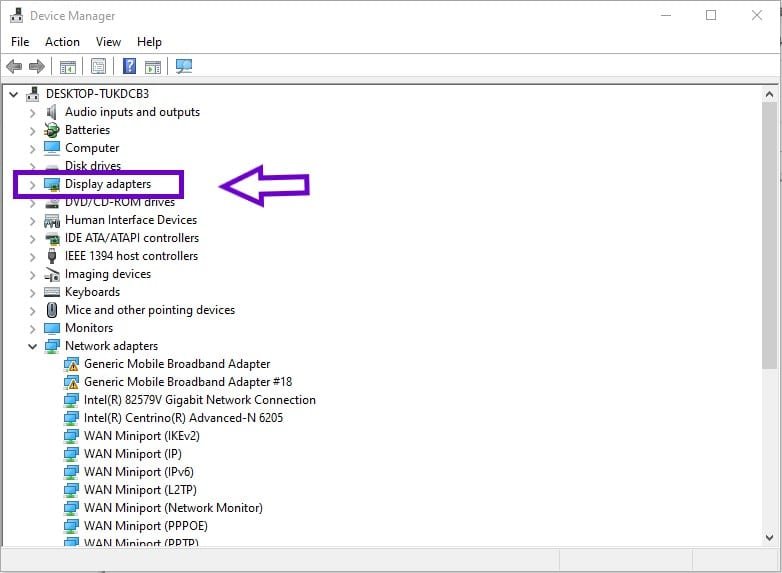
Task: Select the Display adapters label
Action: pos(108,184)
